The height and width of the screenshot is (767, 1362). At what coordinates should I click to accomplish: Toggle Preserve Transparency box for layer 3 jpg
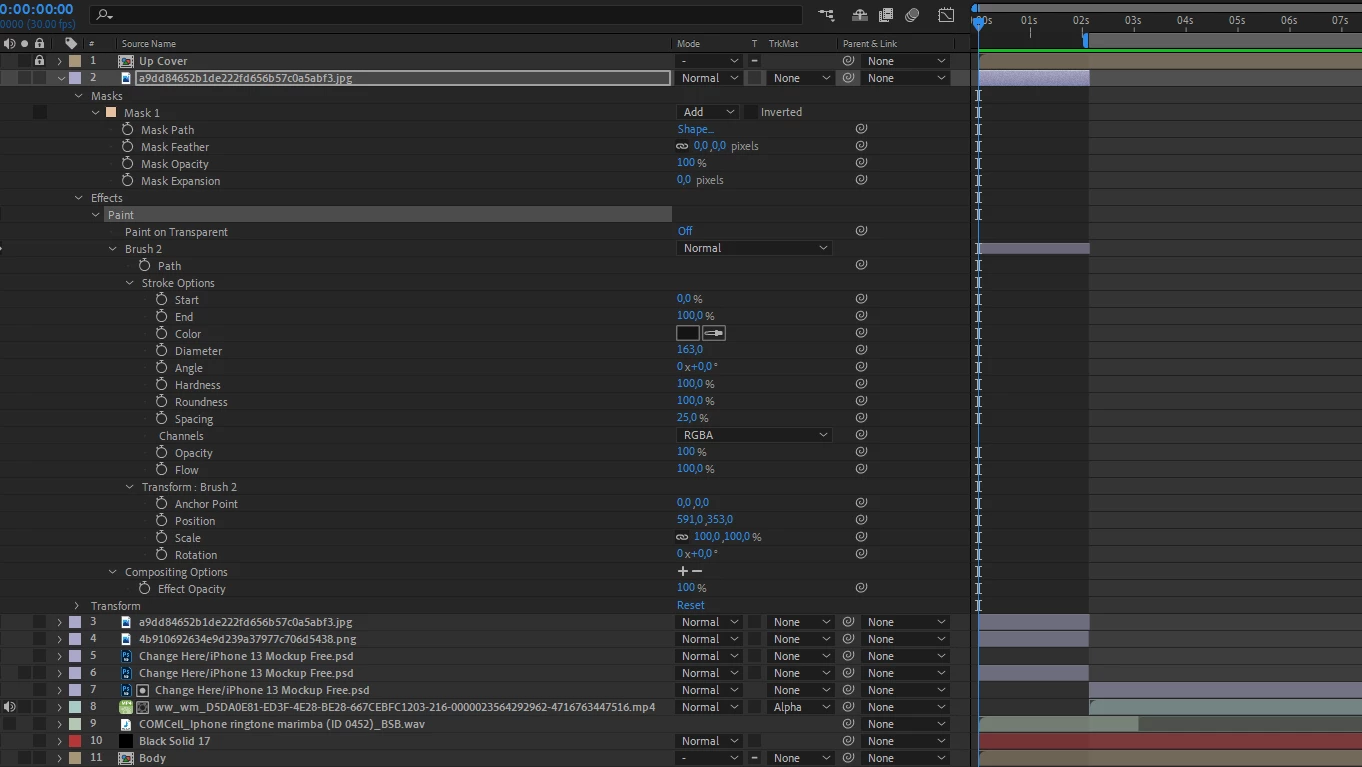pos(755,622)
